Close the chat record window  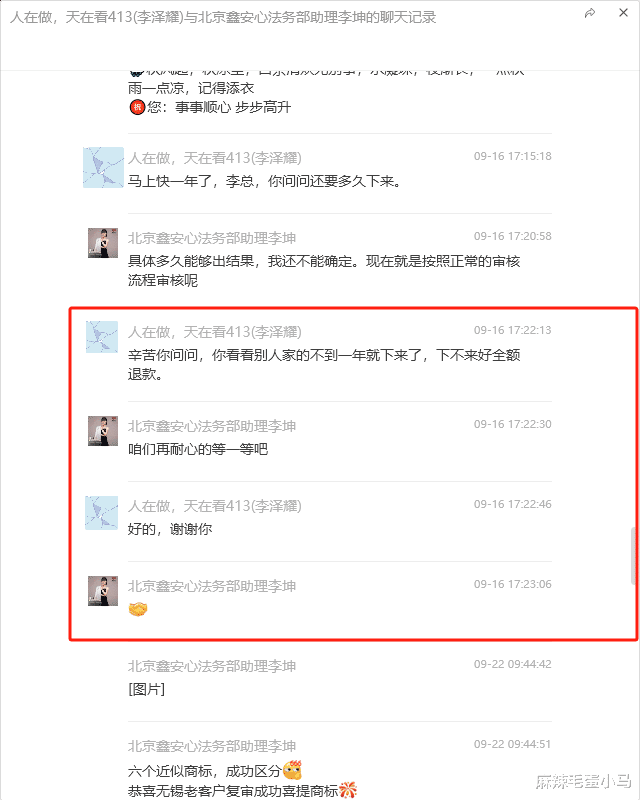623,13
